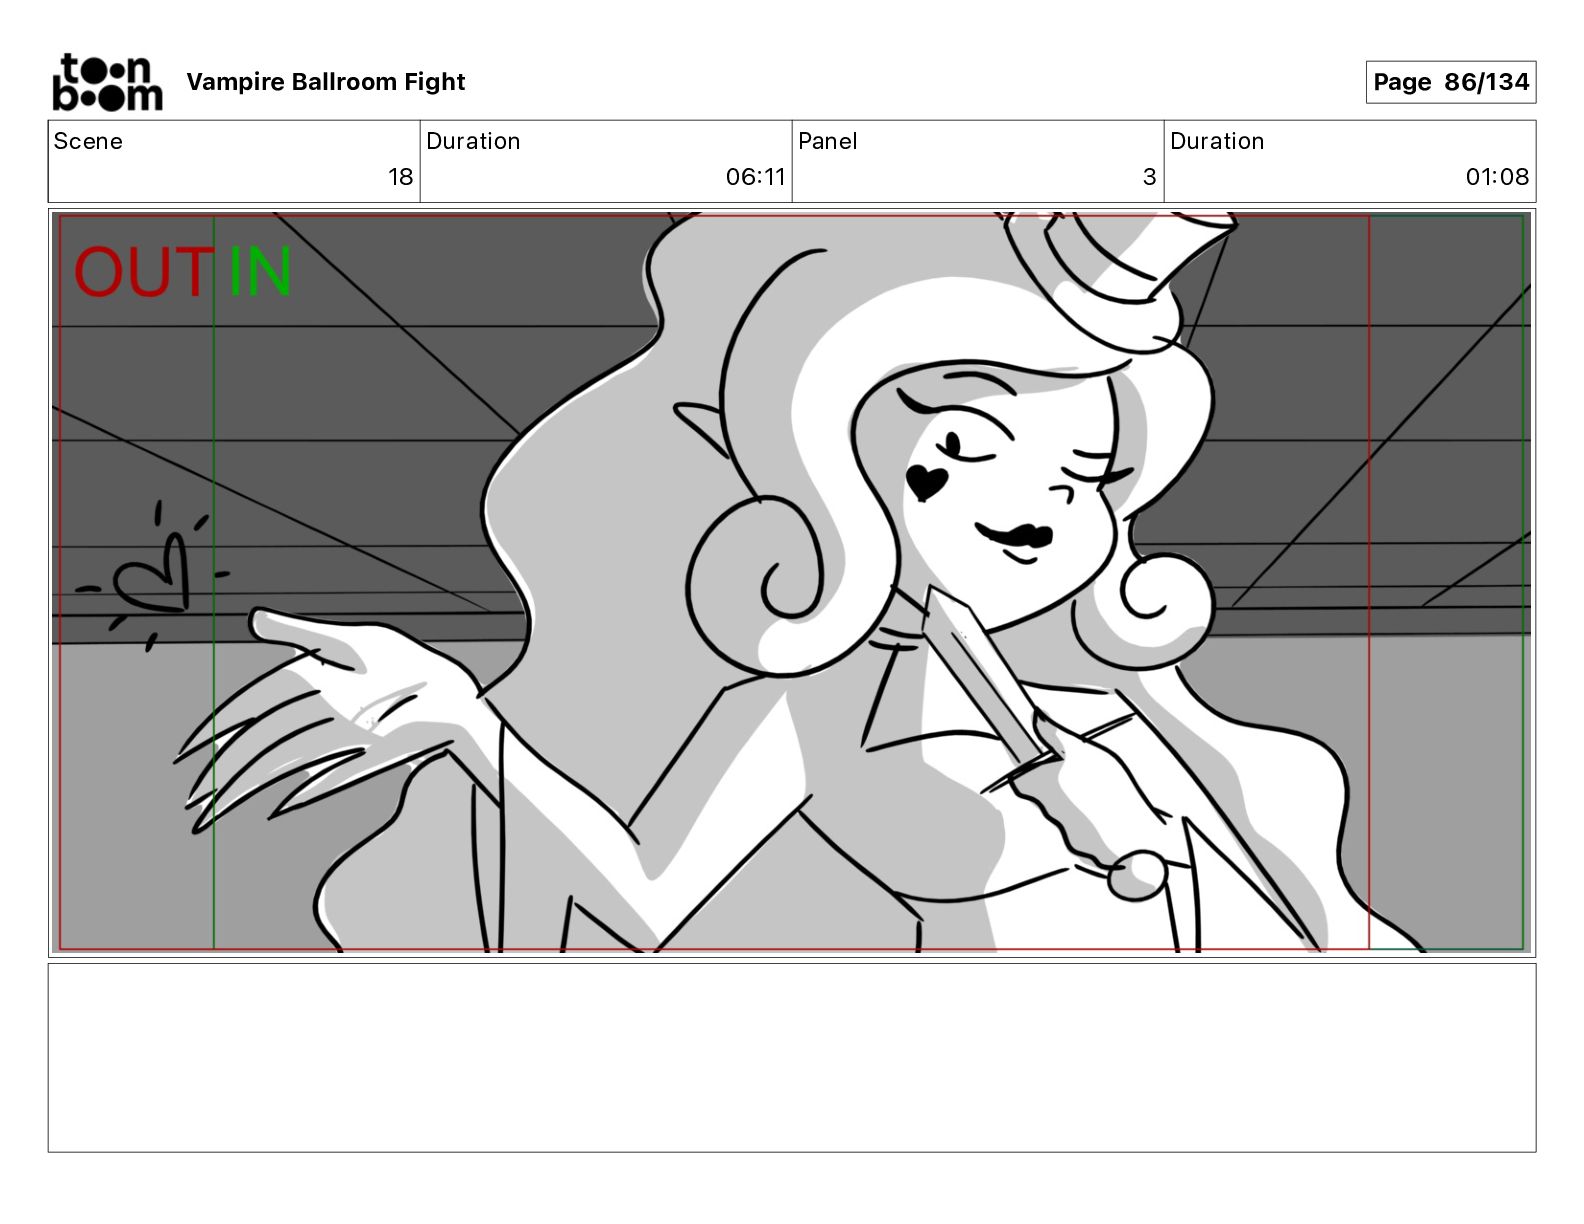1584x1224 pixels.
Task: Click the red 'OUT' camera label
Action: [143, 272]
